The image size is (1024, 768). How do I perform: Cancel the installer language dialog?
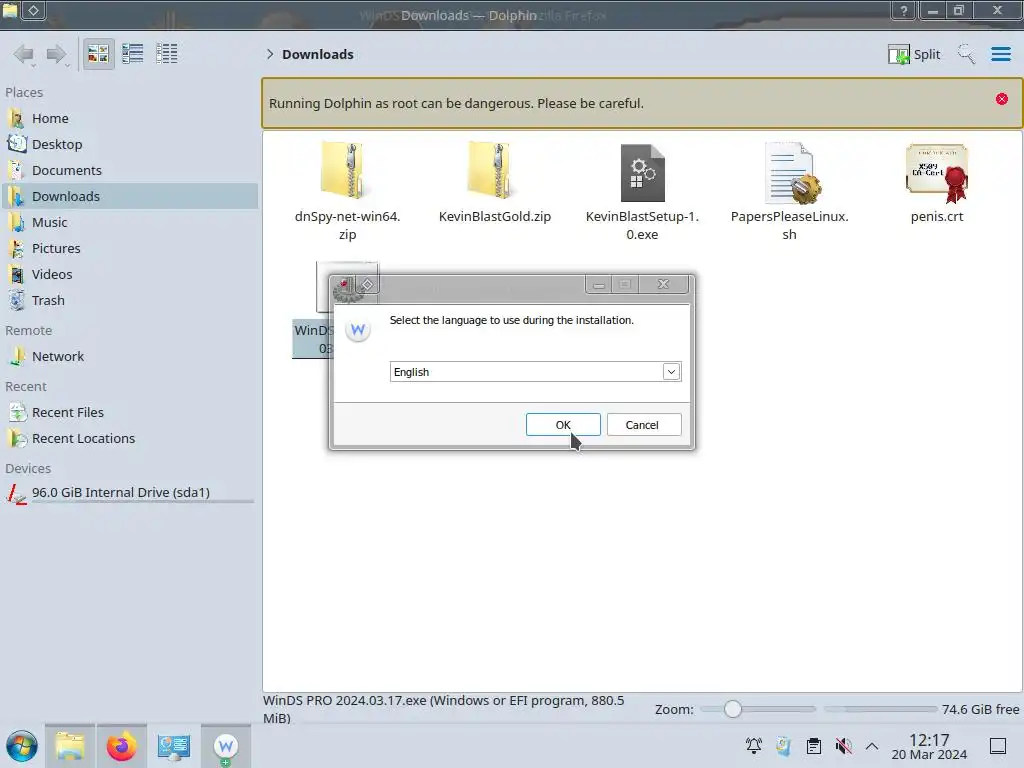(x=644, y=424)
